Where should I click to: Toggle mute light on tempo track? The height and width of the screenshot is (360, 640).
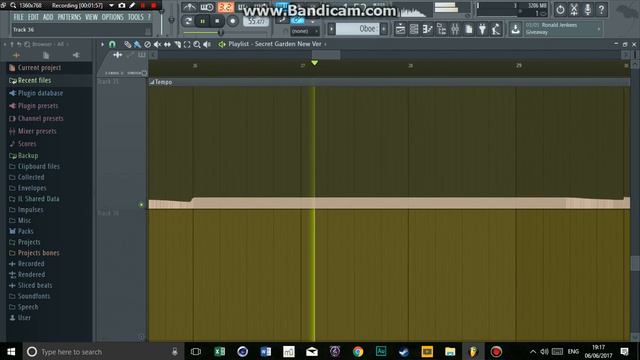[x=141, y=204]
